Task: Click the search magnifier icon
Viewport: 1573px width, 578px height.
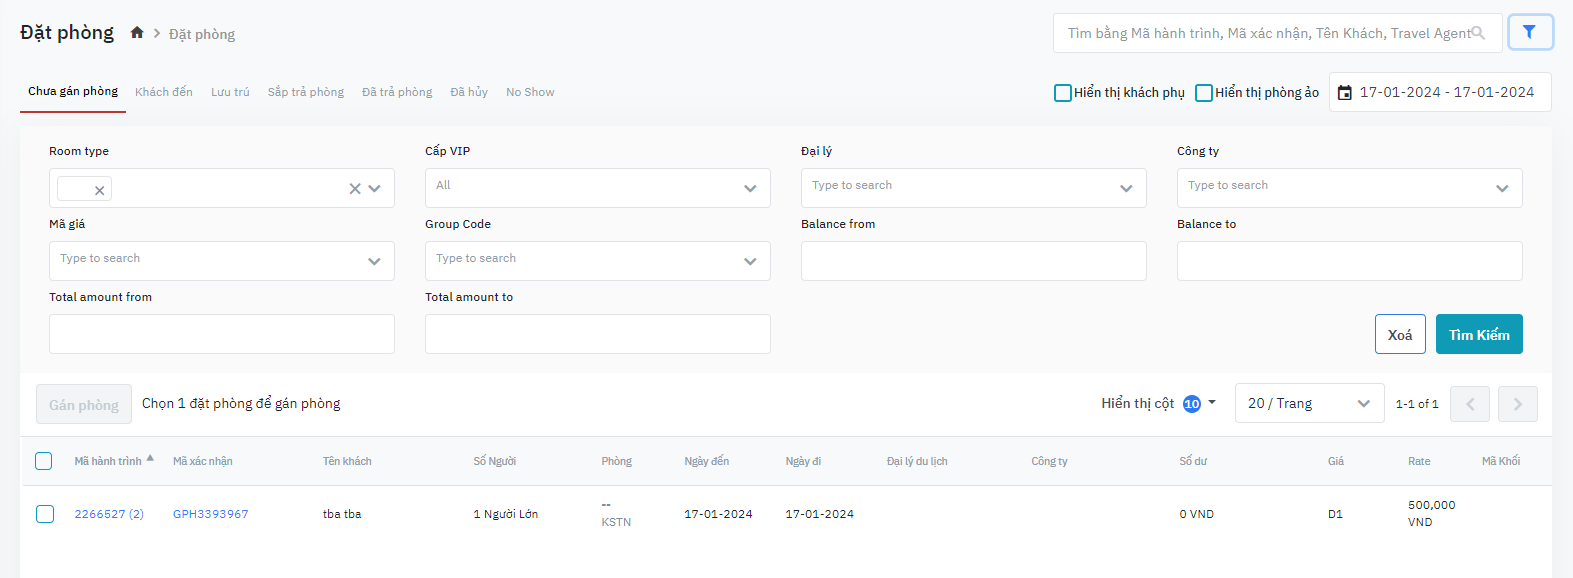Action: [x=1478, y=33]
